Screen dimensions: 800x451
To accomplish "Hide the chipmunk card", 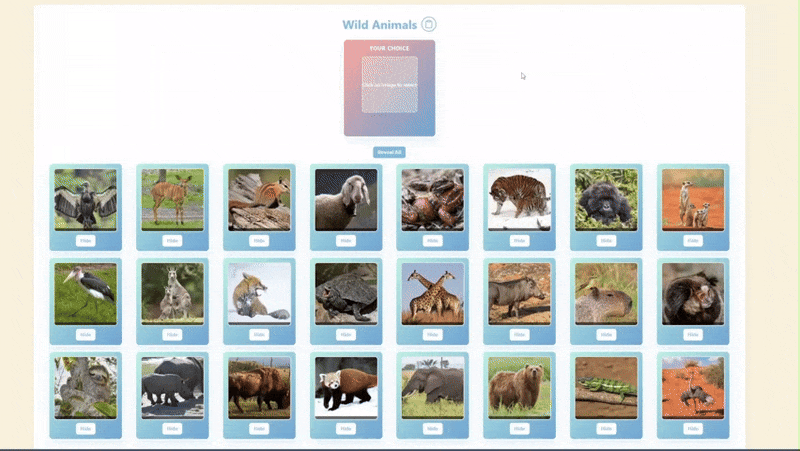I will tap(259, 241).
